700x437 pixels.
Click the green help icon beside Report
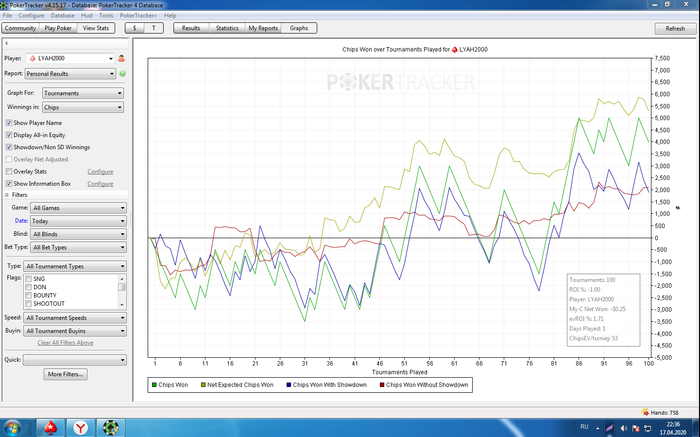tap(122, 73)
